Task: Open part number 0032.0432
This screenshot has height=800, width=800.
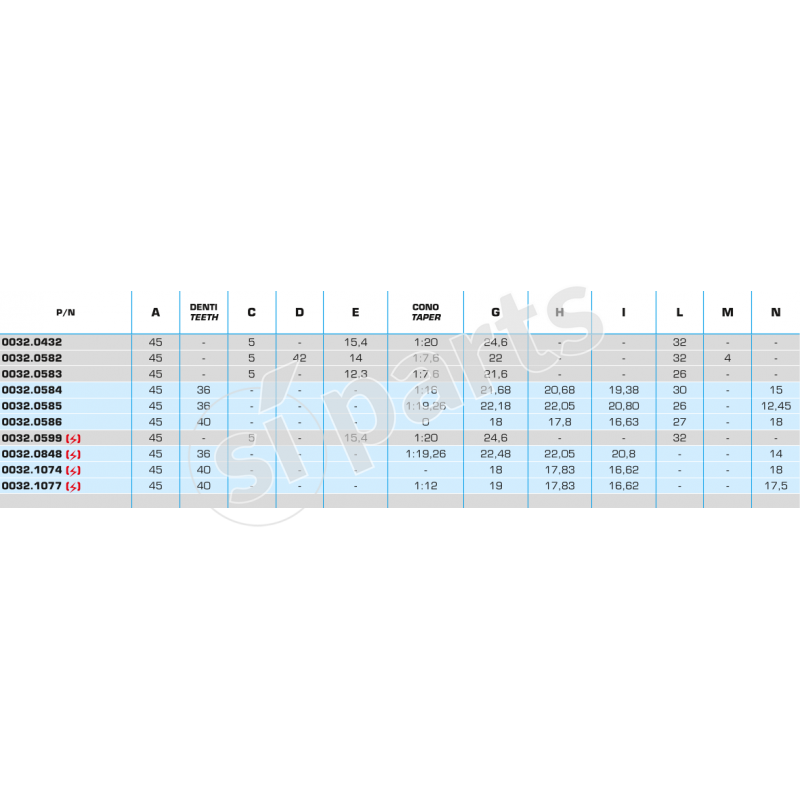Action: tap(31, 342)
